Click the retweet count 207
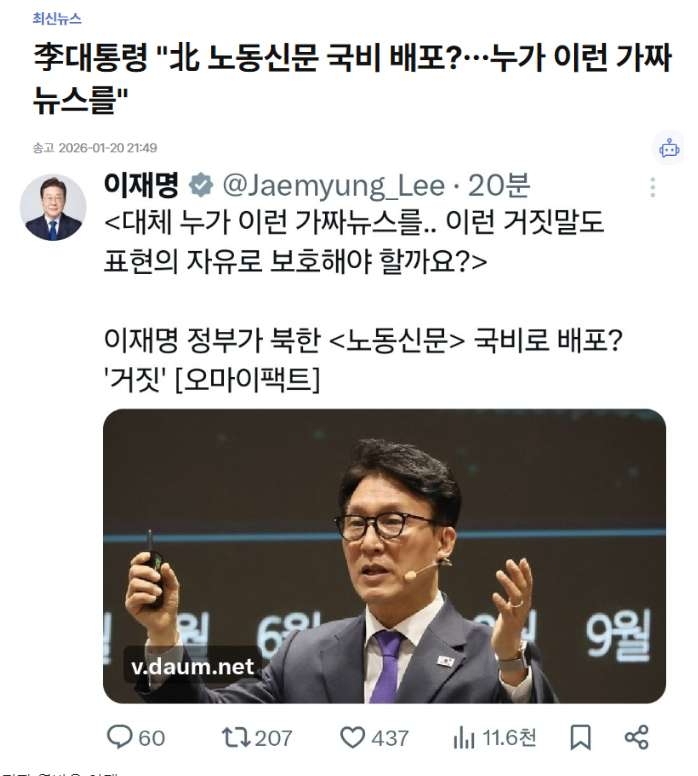Screen dimensions: 698x776 coord(273,738)
